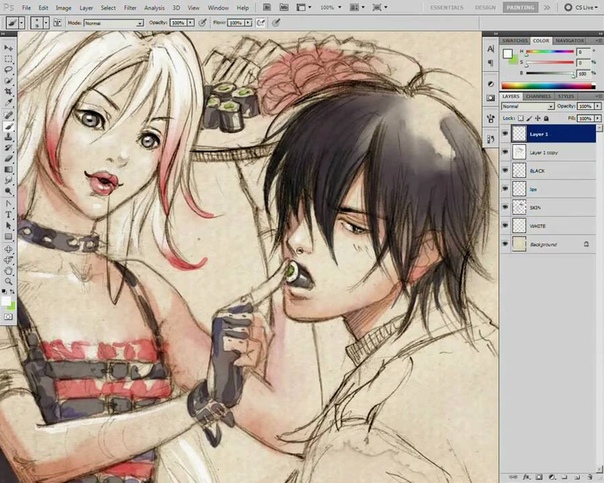Viewport: 604px width, 483px height.
Task: Click the Painting workspace button
Action: [x=520, y=7]
